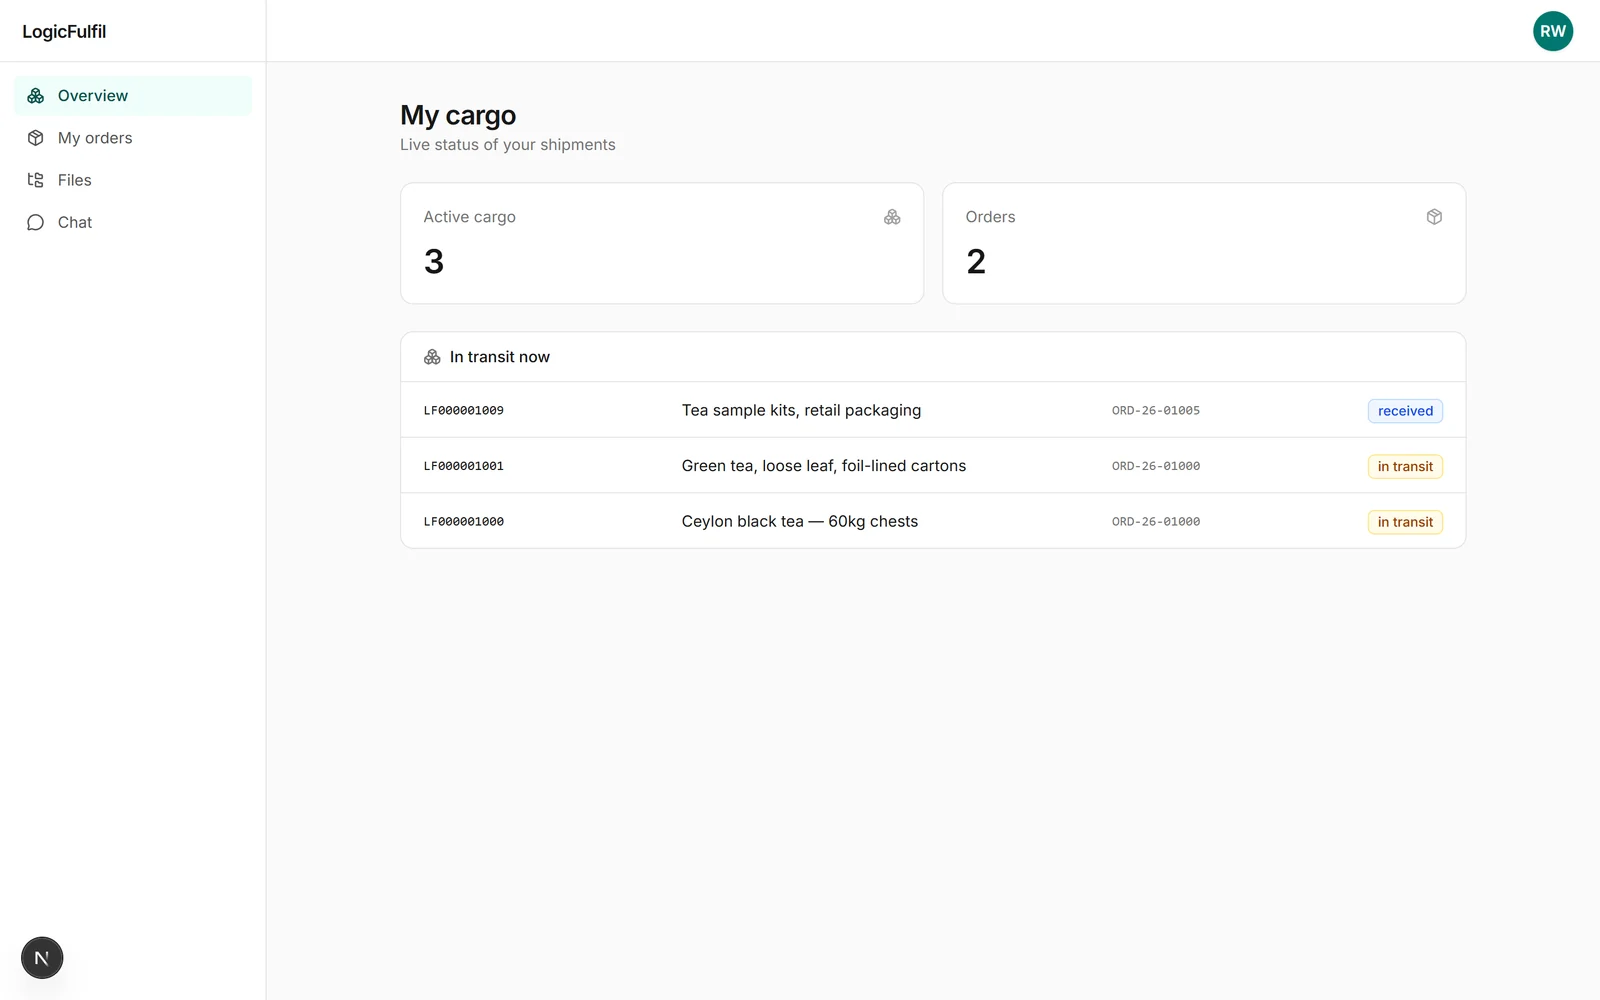This screenshot has height=1000, width=1600.
Task: Click ORD-26-01000 in the Ceylon black tea row
Action: 1156,522
